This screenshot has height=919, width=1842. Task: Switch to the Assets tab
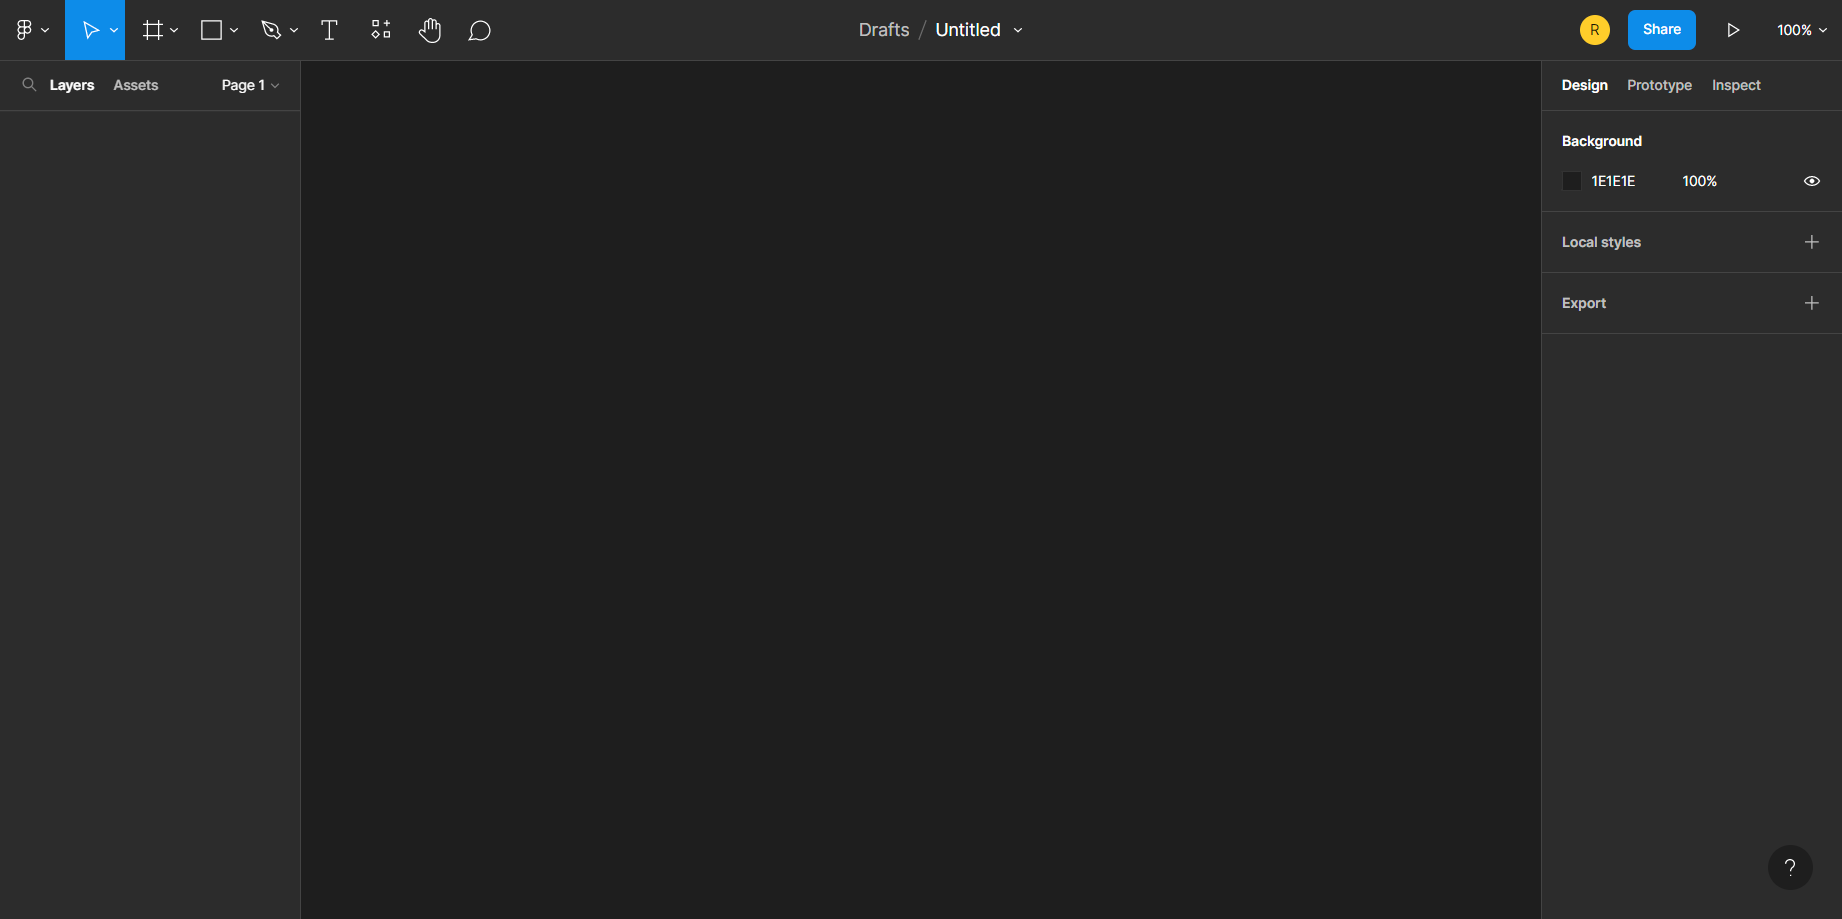[136, 85]
